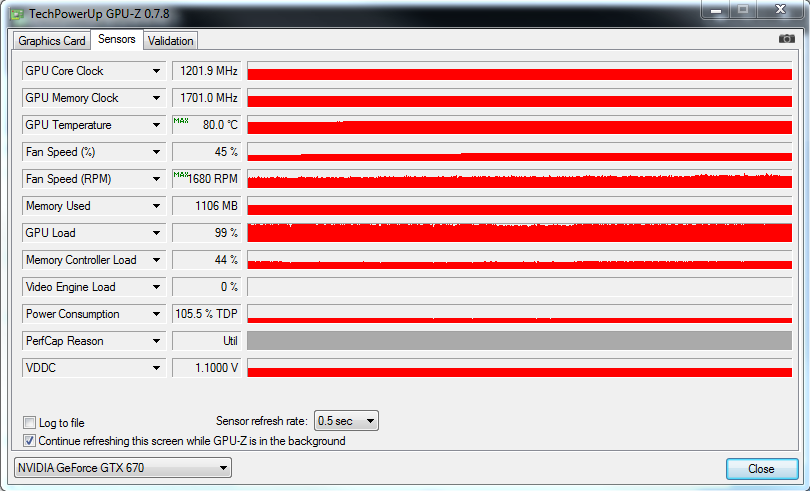This screenshot has height=491, width=810.
Task: Click the GPU-Z title bar app icon
Action: (x=17, y=14)
